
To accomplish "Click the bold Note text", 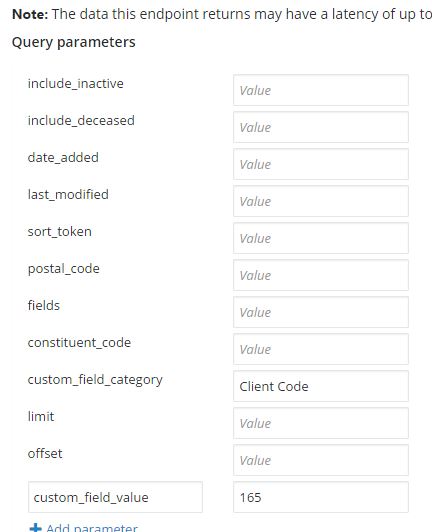I will point(30,14).
